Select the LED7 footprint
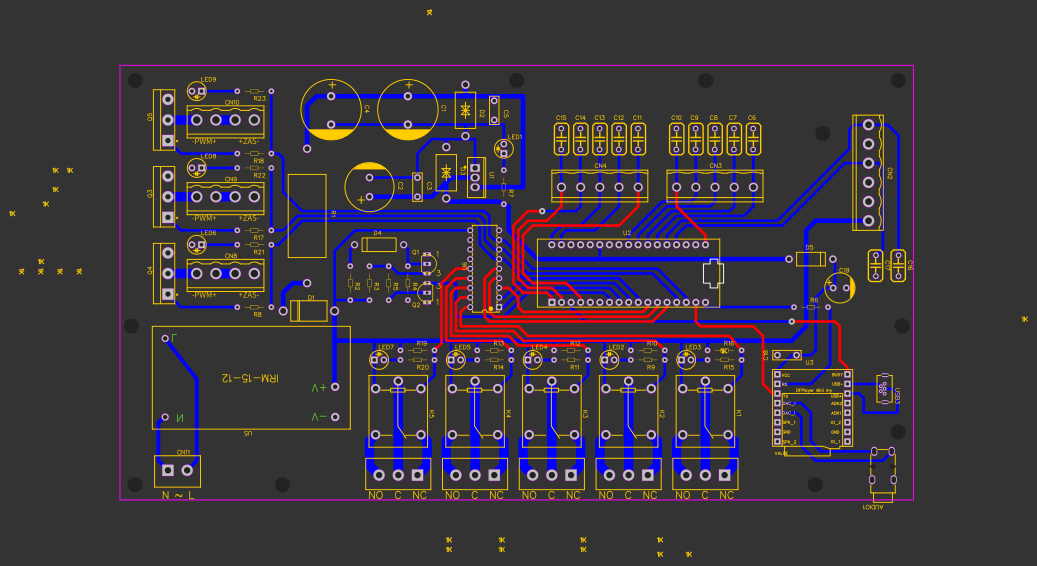The height and width of the screenshot is (566, 1037). point(380,360)
